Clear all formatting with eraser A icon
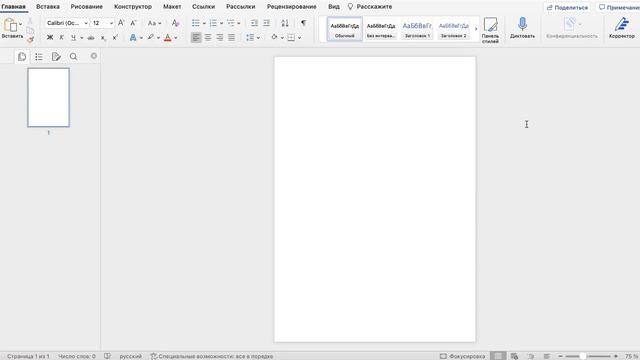The width and height of the screenshot is (640, 360). 176,23
